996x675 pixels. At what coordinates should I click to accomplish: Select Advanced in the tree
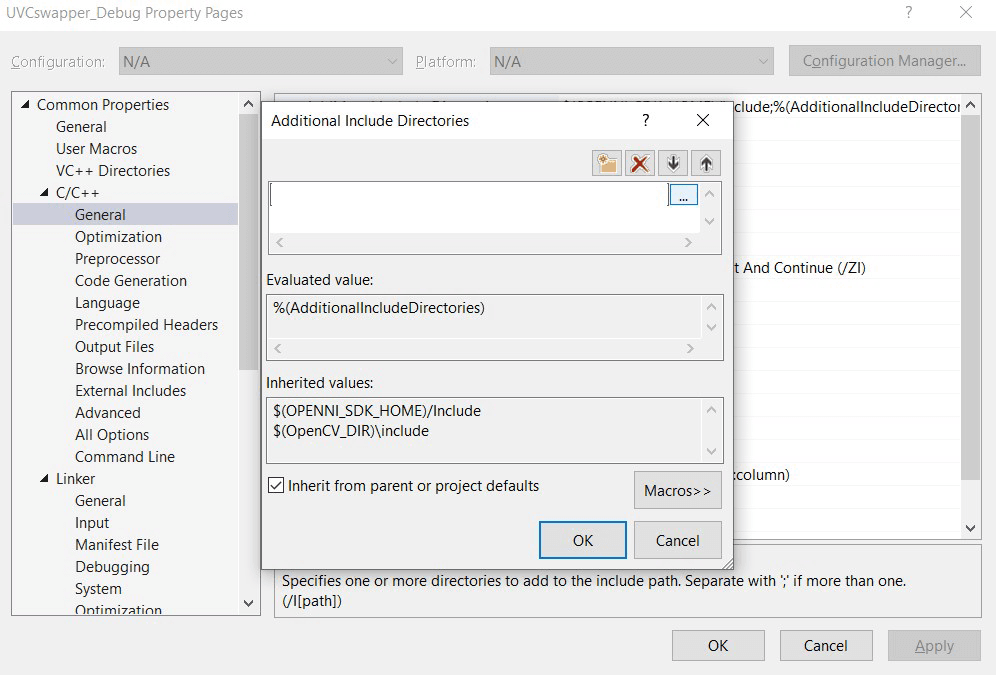click(x=108, y=413)
